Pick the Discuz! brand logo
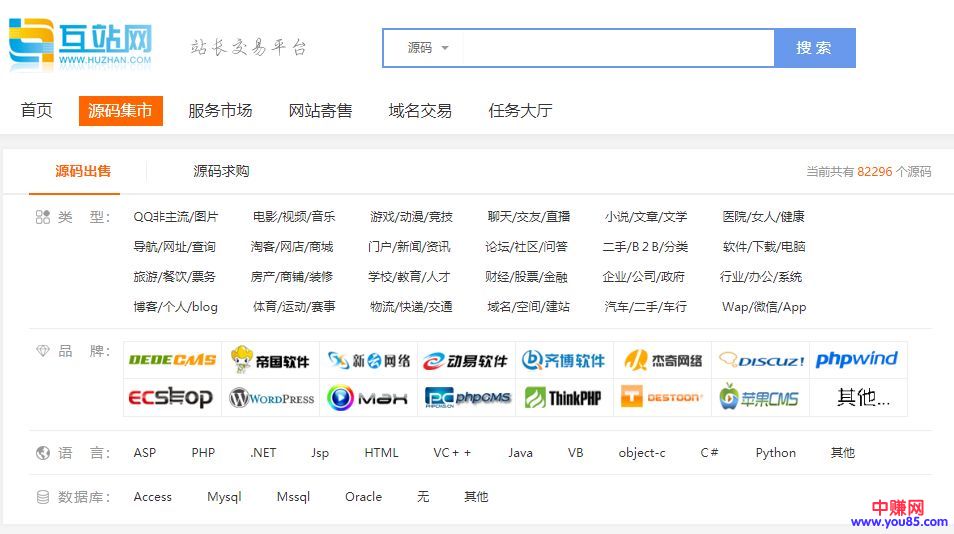This screenshot has height=534, width=954. (760, 360)
